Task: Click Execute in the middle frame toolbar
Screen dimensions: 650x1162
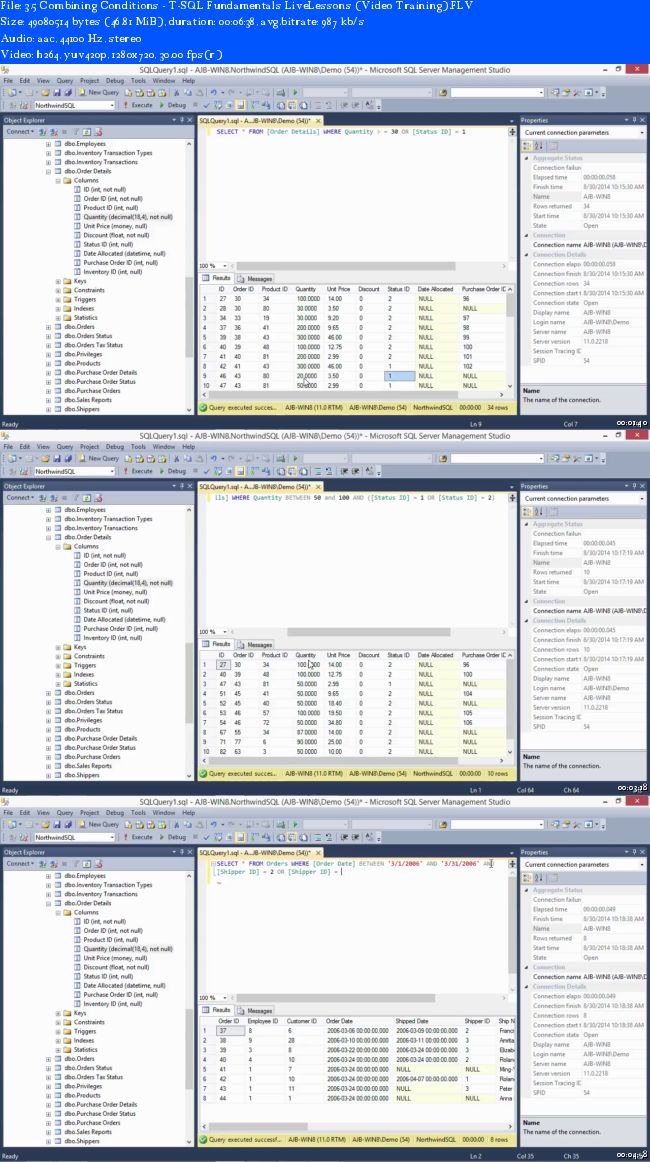Action: coord(139,471)
